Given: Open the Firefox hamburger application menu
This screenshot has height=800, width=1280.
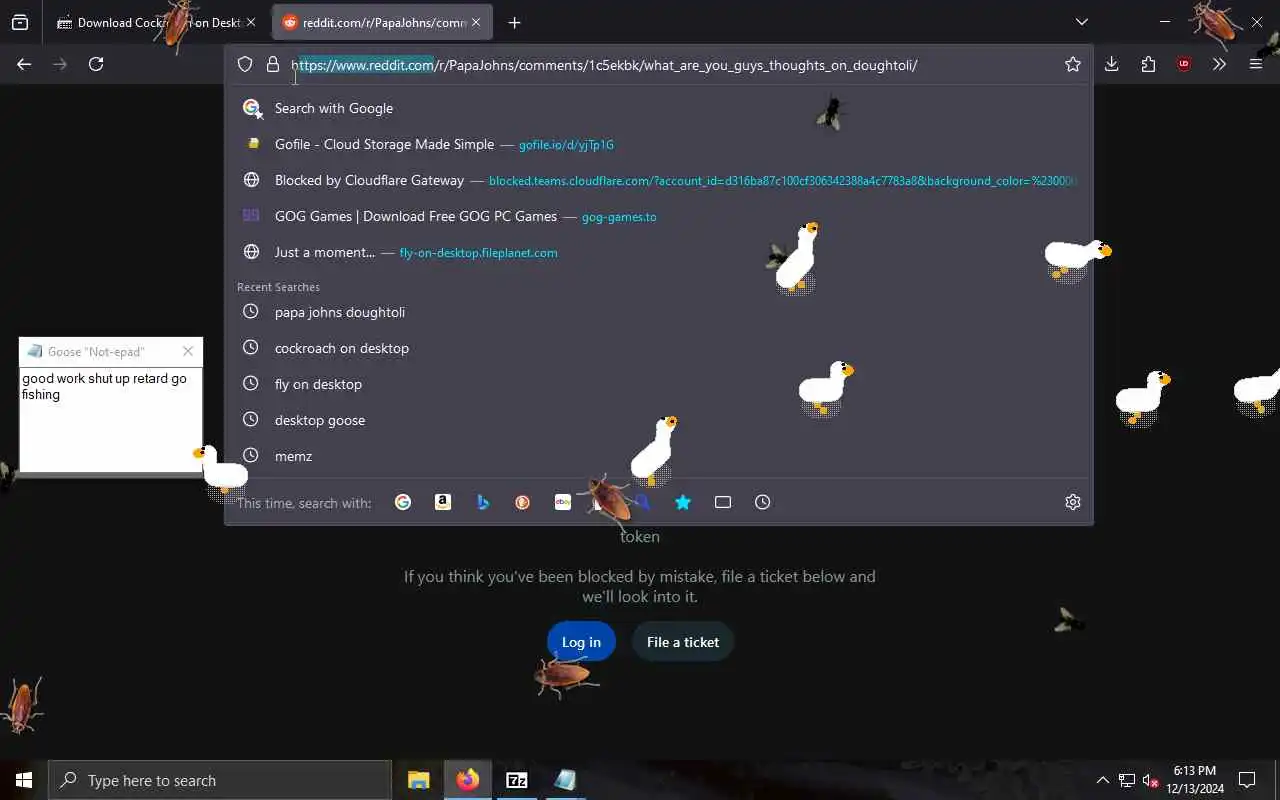Looking at the screenshot, I should click(x=1256, y=64).
